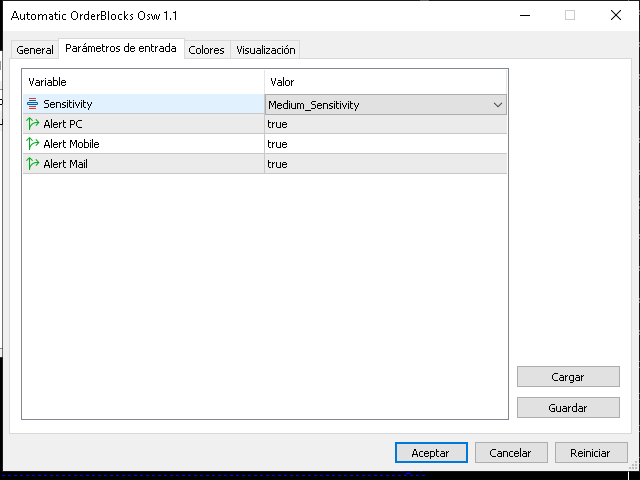Screen dimensions: 640x480
Task: Open the Colores tab
Action: [207, 50]
